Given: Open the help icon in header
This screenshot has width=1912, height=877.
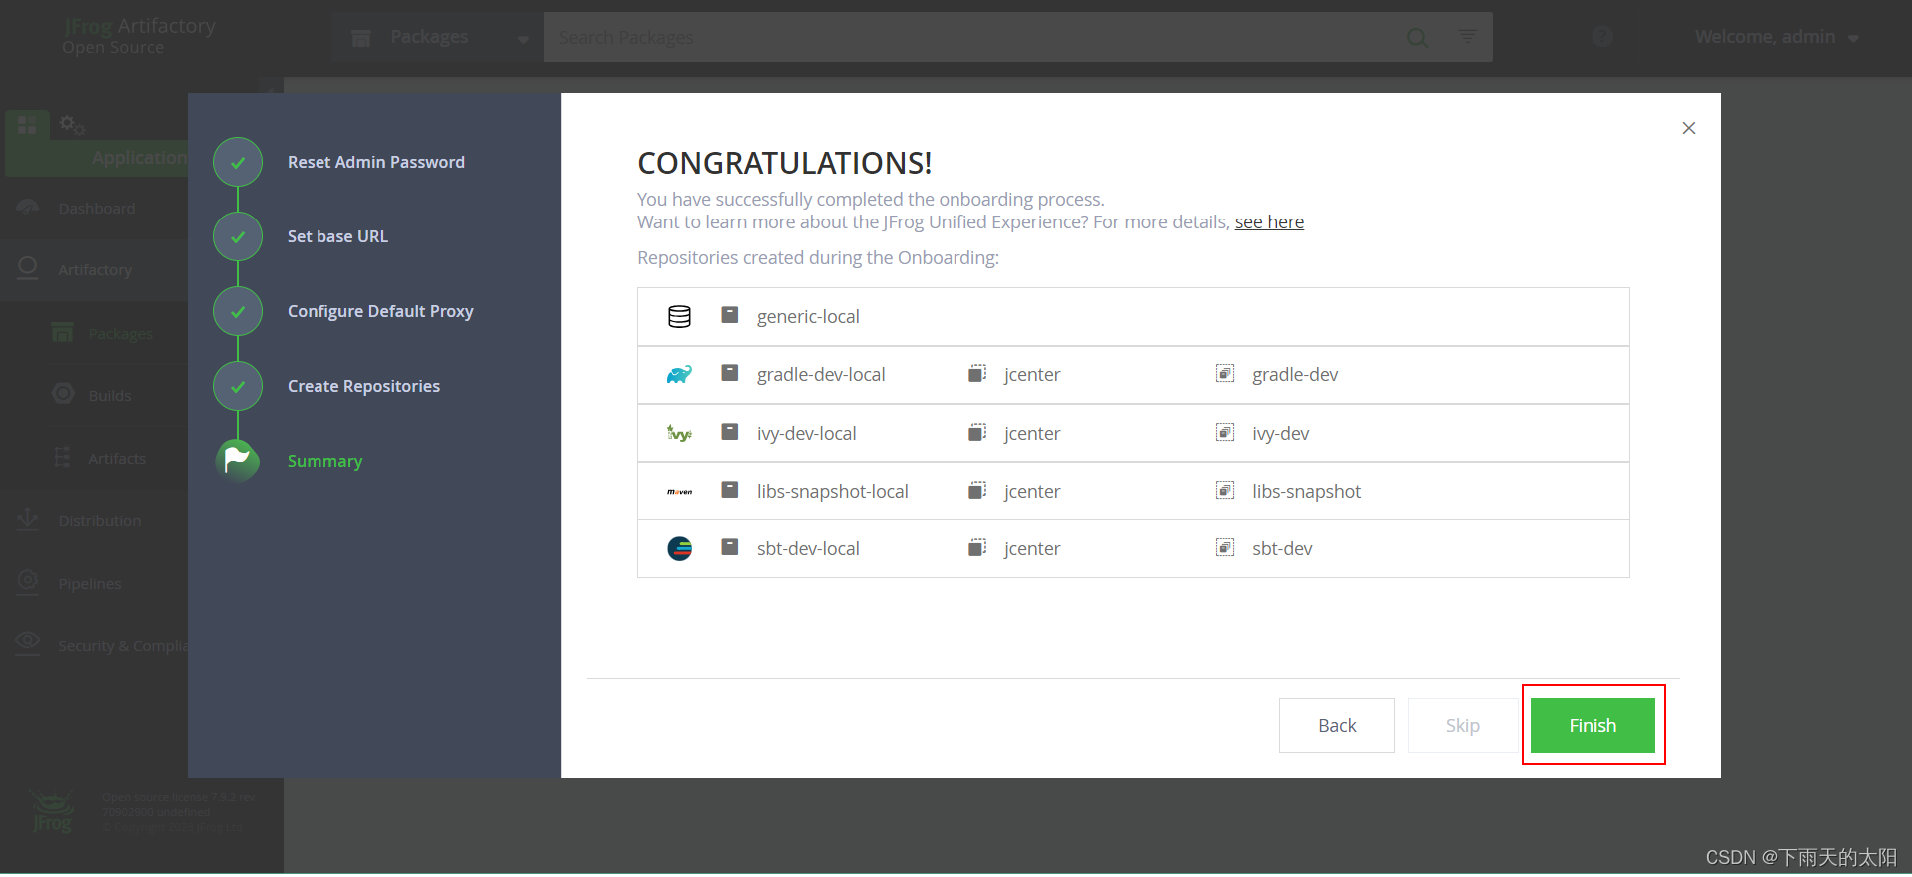Looking at the screenshot, I should 1603,36.
